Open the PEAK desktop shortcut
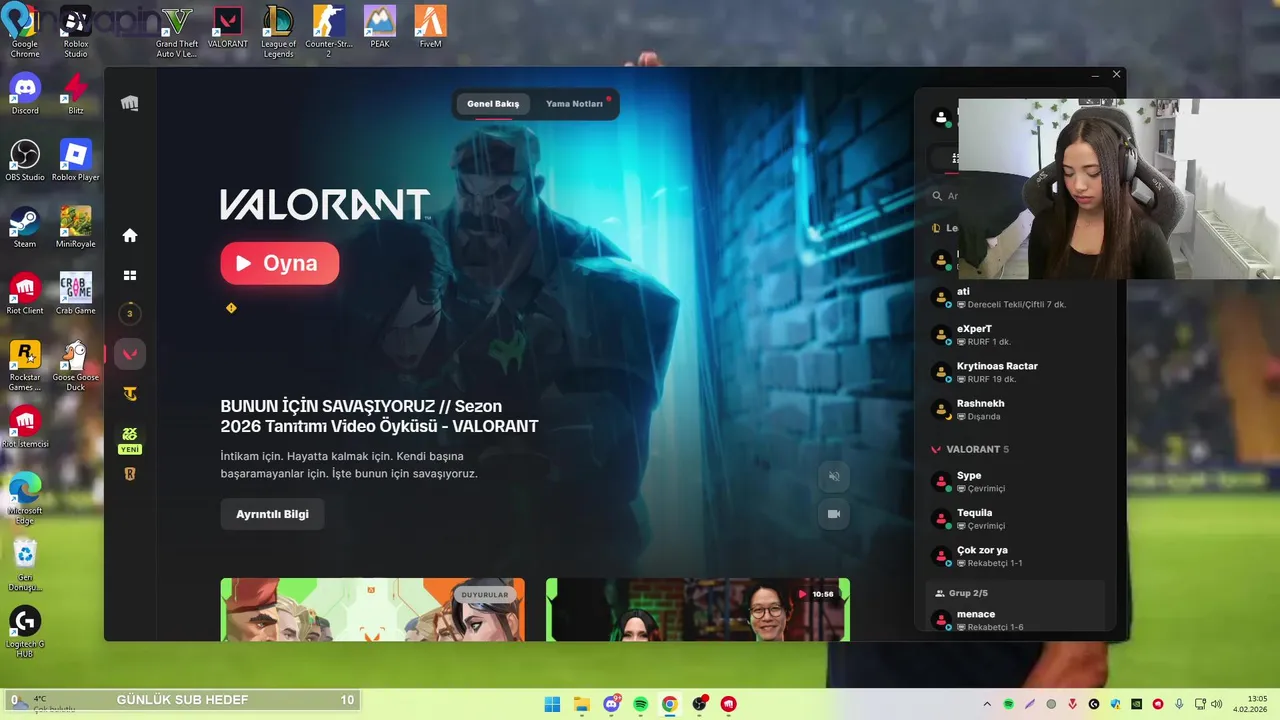1280x720 pixels. 380,28
